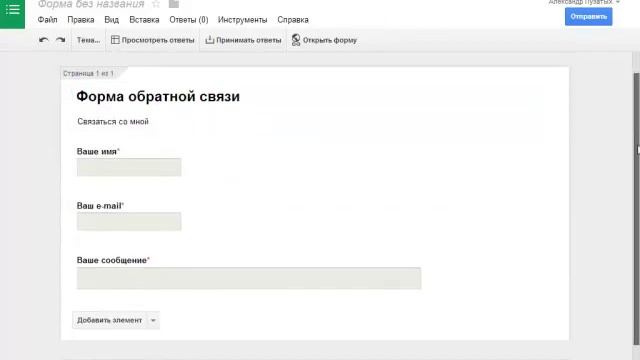The image size is (640, 360).
Task: Move form using the folder icon
Action: 174,4
